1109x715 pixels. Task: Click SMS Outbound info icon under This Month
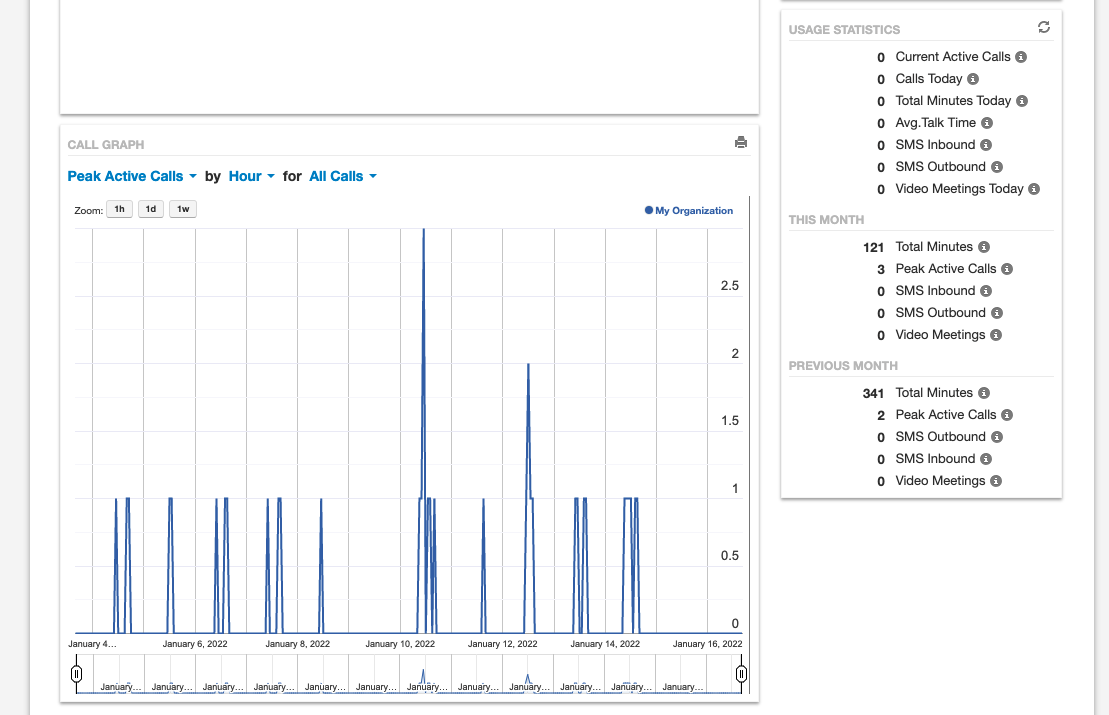[x=997, y=313]
